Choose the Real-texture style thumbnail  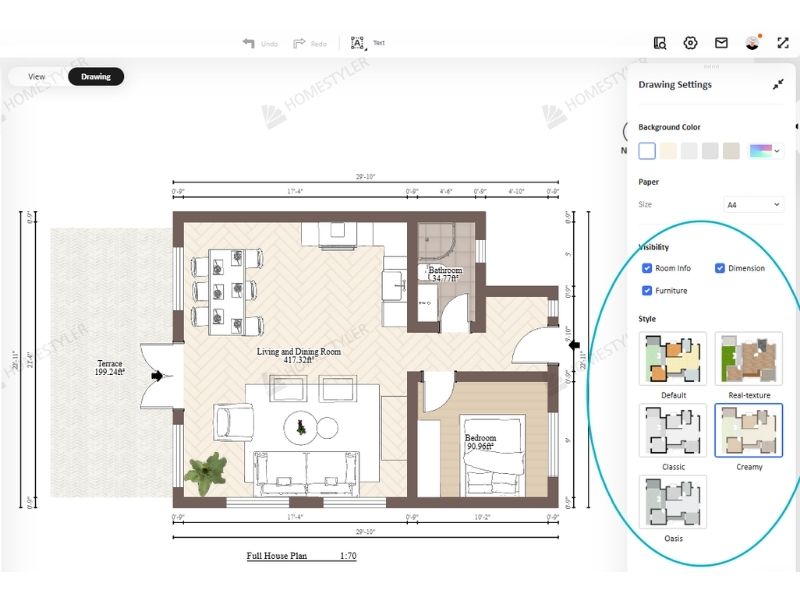(749, 358)
